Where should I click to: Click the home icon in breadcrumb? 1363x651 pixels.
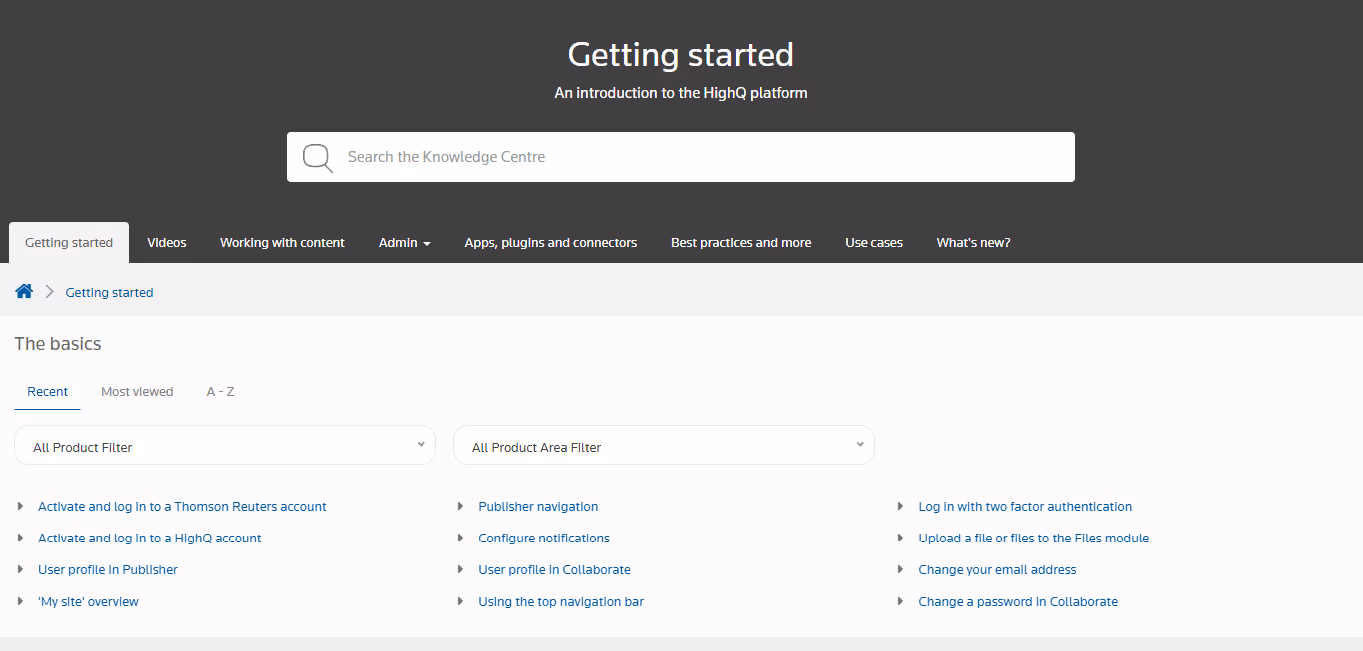click(24, 291)
